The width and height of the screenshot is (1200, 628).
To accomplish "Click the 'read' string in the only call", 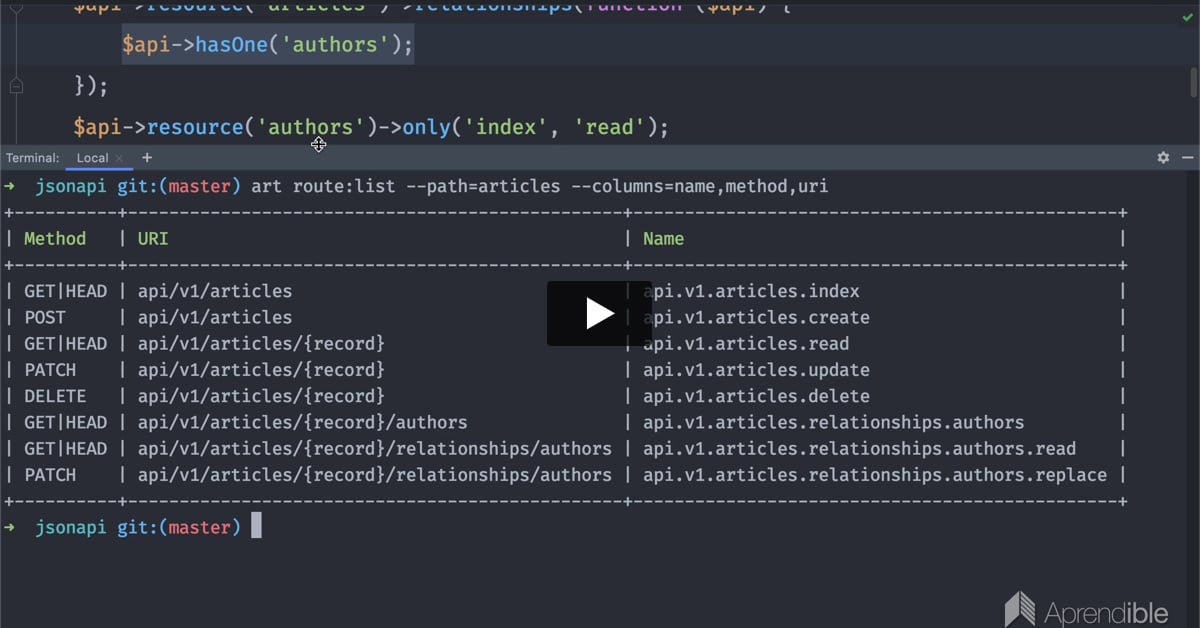I will pos(610,127).
